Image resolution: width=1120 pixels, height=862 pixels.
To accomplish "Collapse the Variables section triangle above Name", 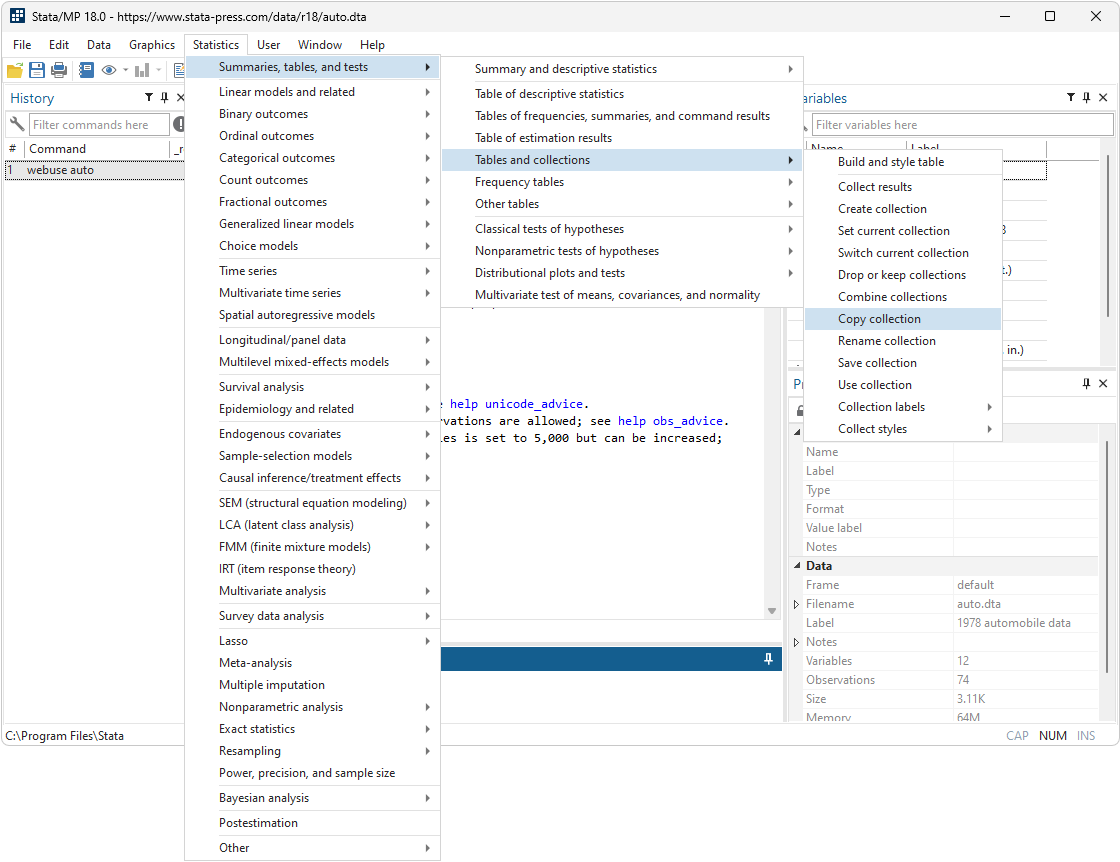I will [797, 432].
